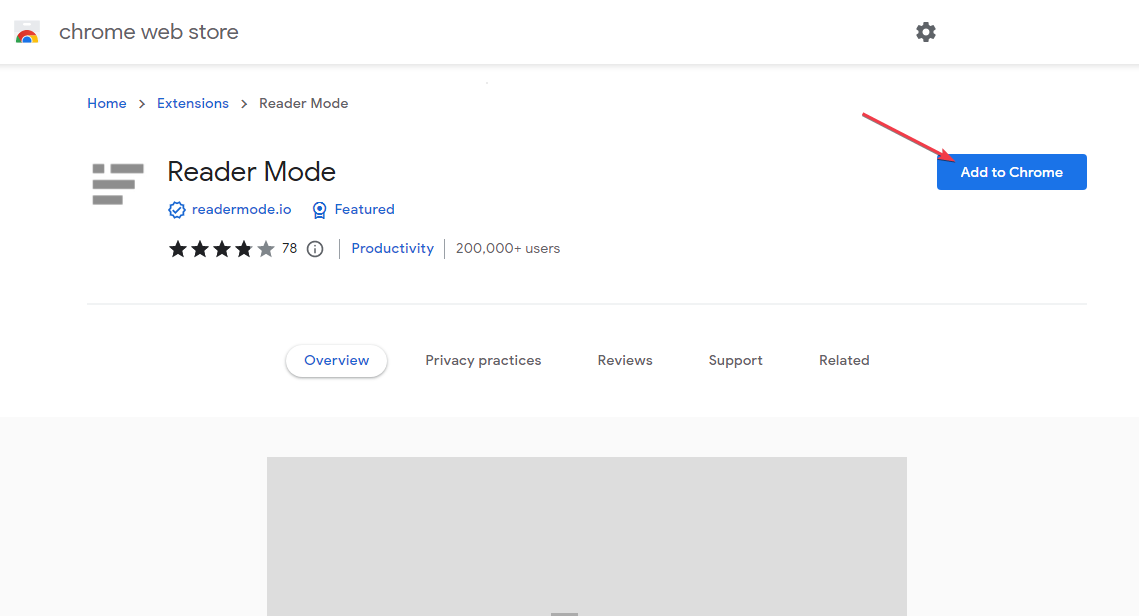The height and width of the screenshot is (616, 1139).
Task: Open the Extensions breadcrumb link
Action: click(x=193, y=104)
